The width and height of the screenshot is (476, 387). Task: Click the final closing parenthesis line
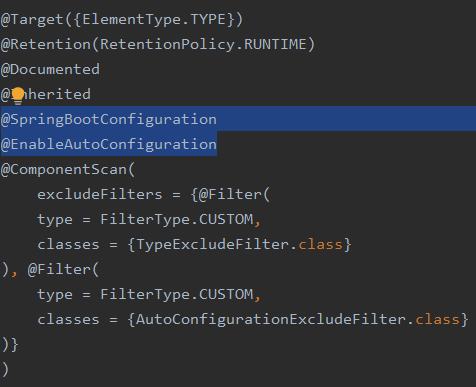pyautogui.click(x=5, y=370)
